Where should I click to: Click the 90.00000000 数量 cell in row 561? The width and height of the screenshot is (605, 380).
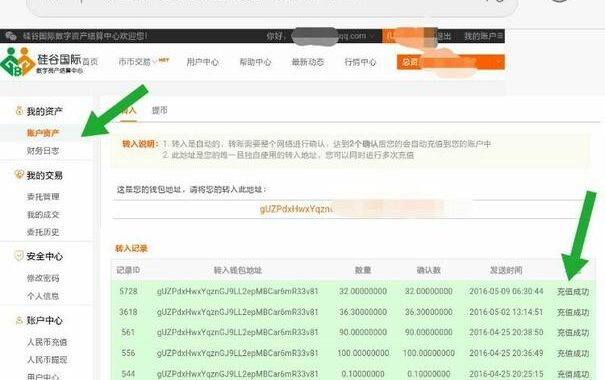(363, 332)
